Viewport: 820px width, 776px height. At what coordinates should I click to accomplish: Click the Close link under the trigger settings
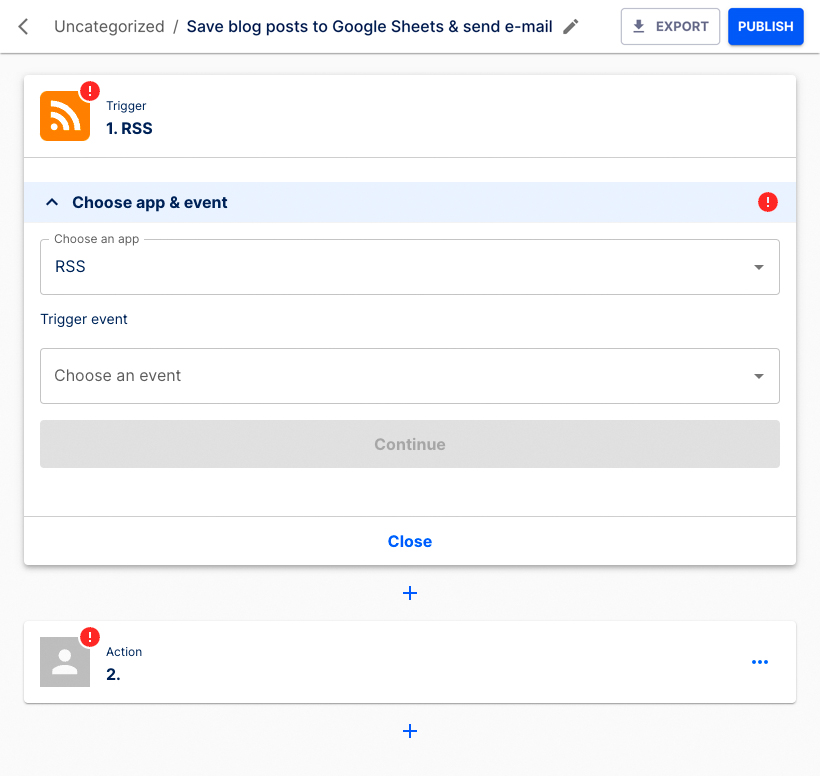pos(410,540)
